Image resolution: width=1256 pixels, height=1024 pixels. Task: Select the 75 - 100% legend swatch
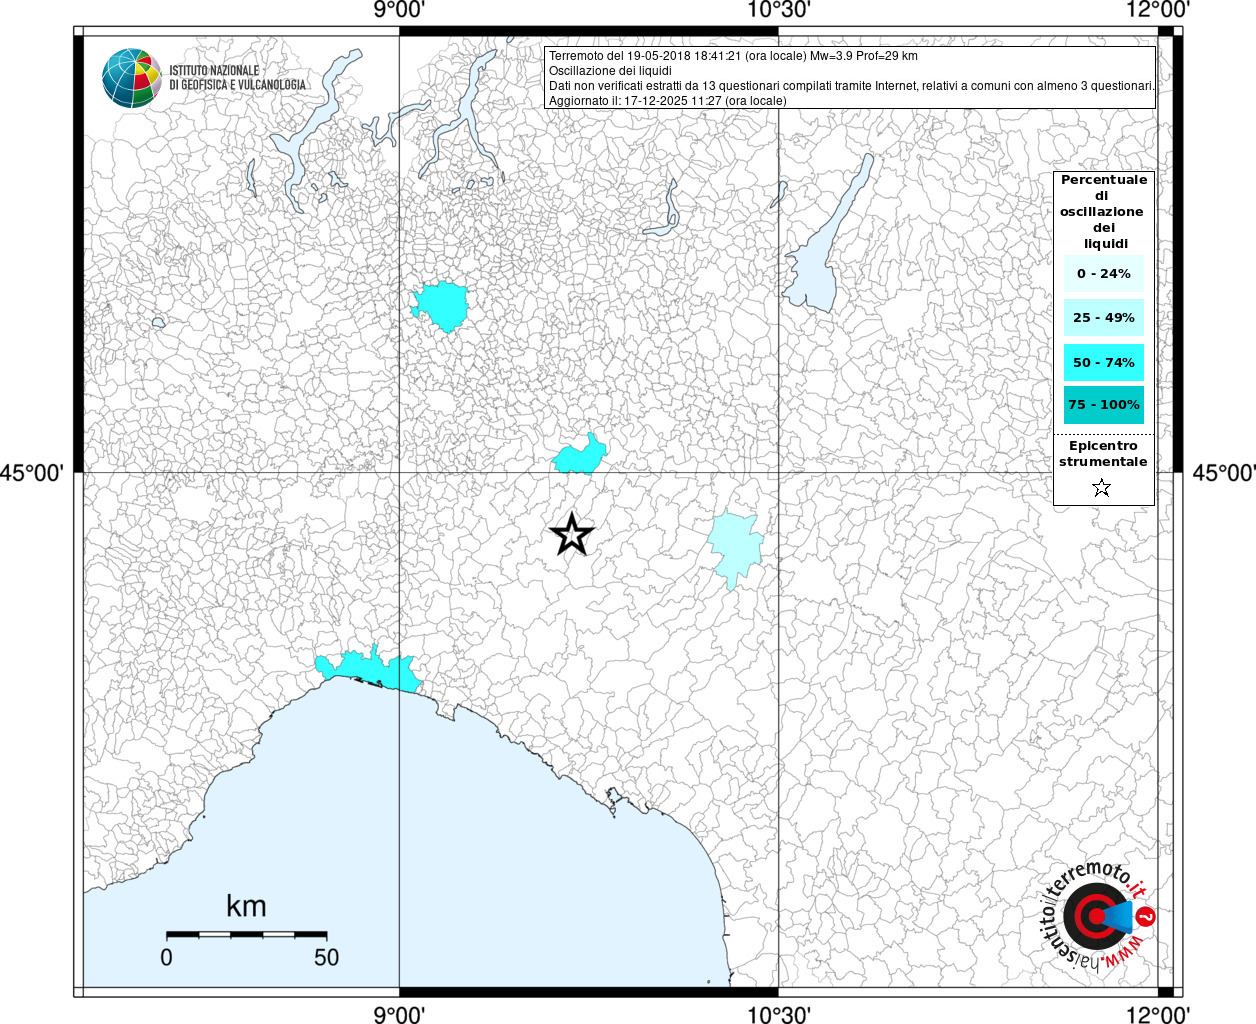[x=1103, y=405]
